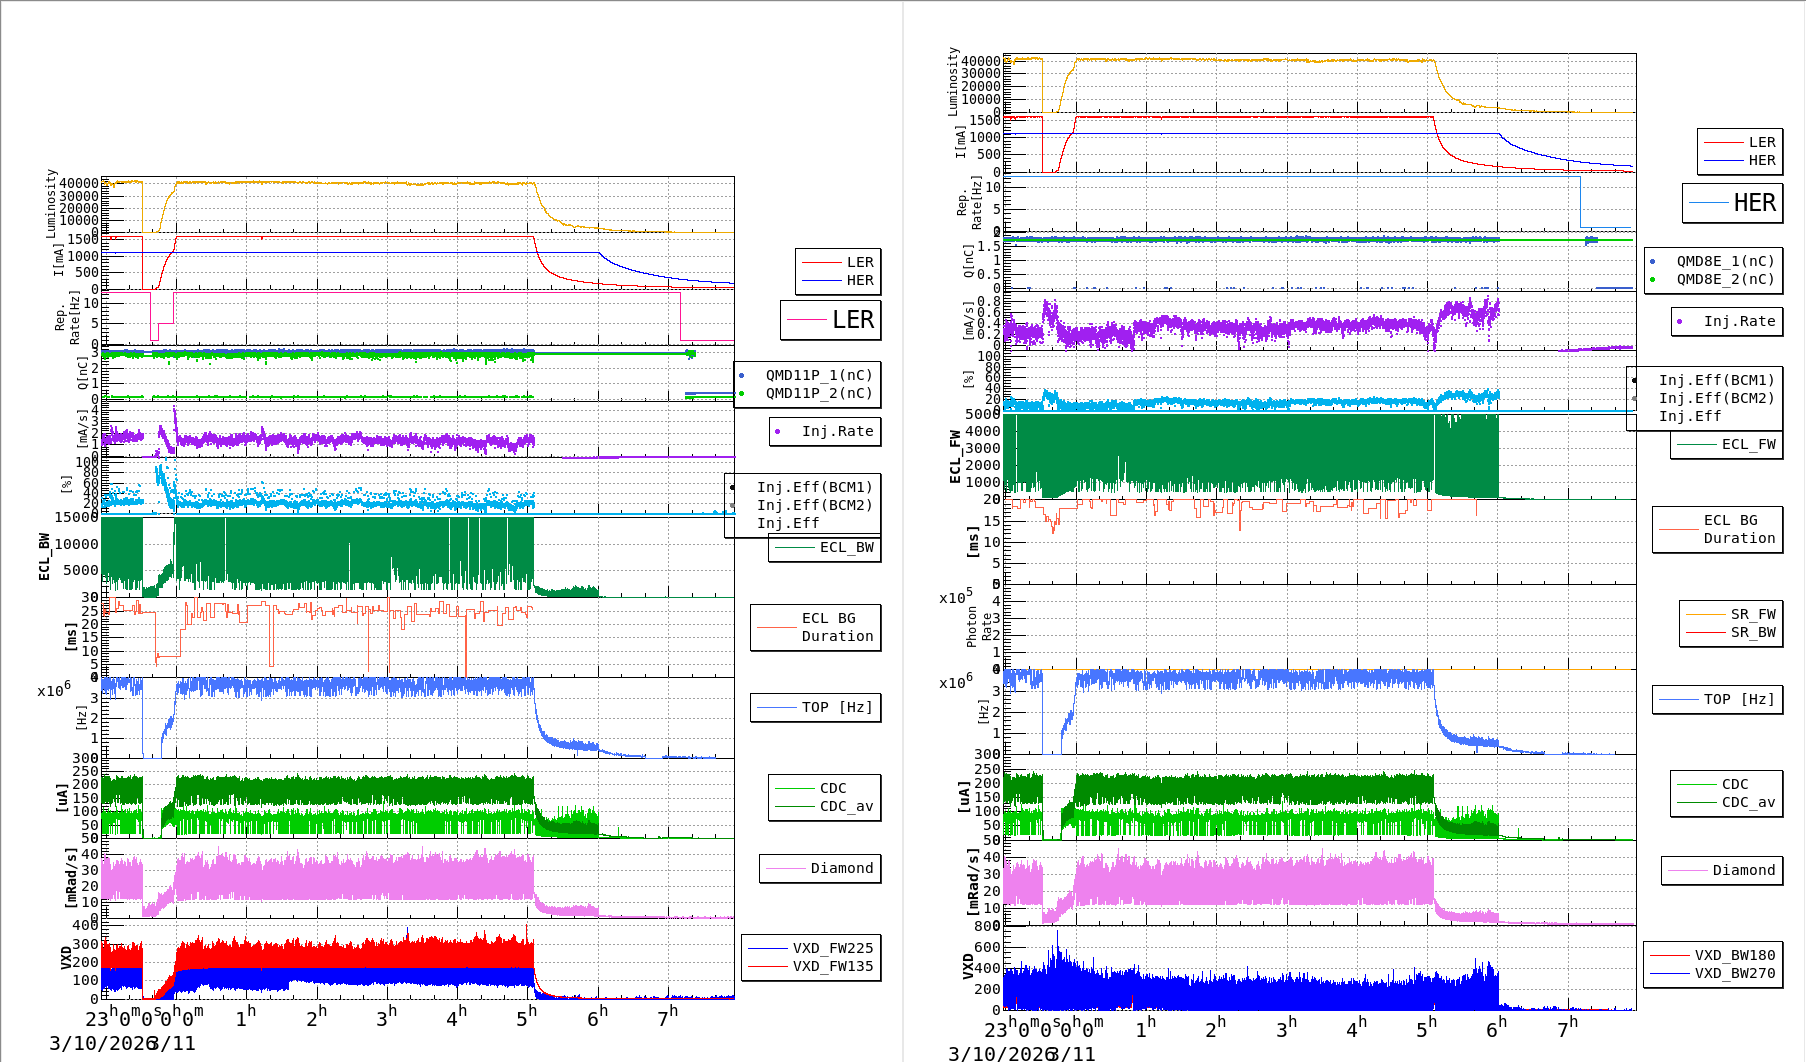Click the ECL_BW legend box
Screen dimensions: 1806x1062
[825, 547]
